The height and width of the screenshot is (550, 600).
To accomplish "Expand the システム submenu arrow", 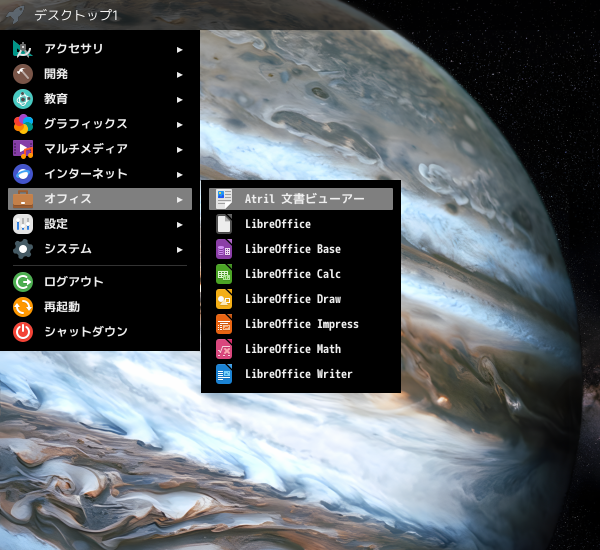I will click(179, 249).
